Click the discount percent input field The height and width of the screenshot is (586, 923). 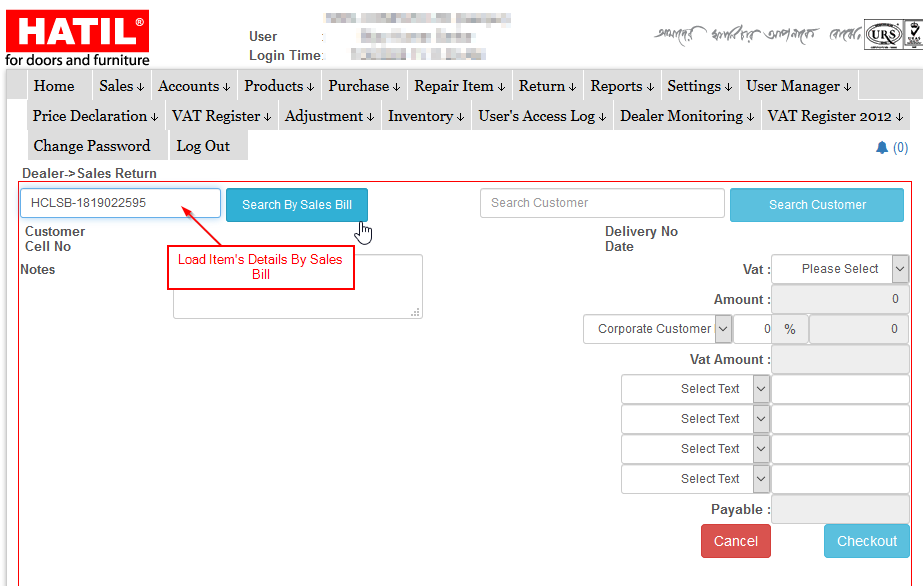pos(752,329)
